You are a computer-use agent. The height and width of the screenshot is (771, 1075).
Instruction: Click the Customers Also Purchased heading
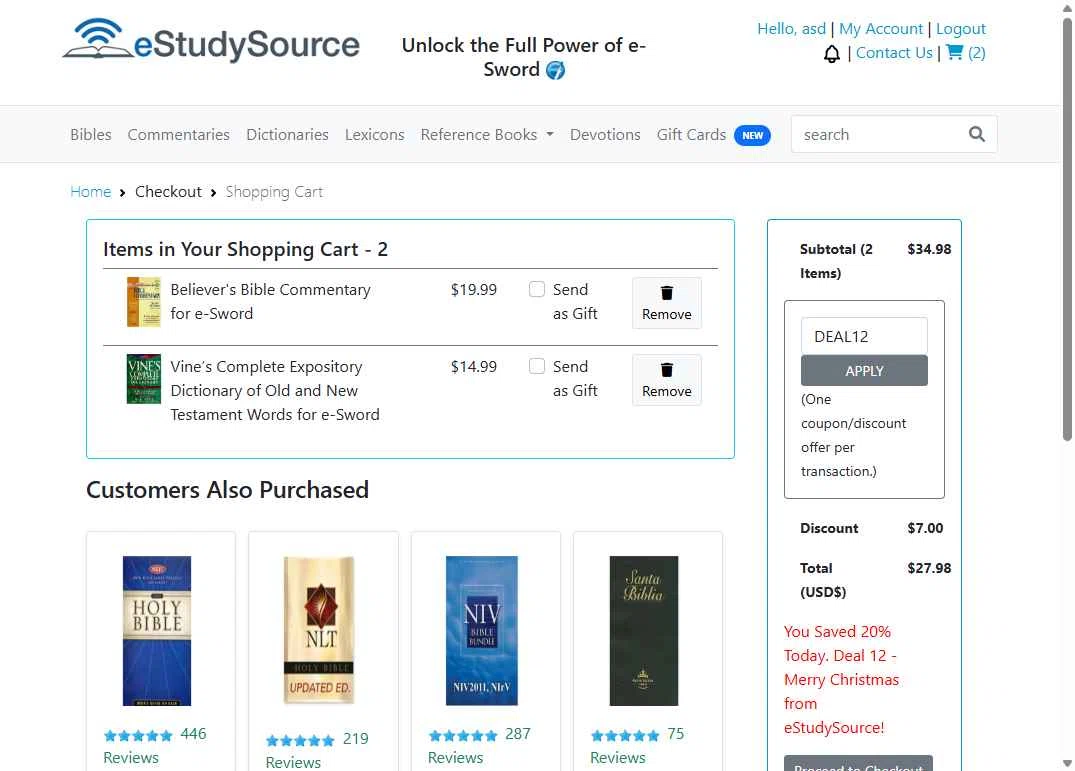(228, 490)
